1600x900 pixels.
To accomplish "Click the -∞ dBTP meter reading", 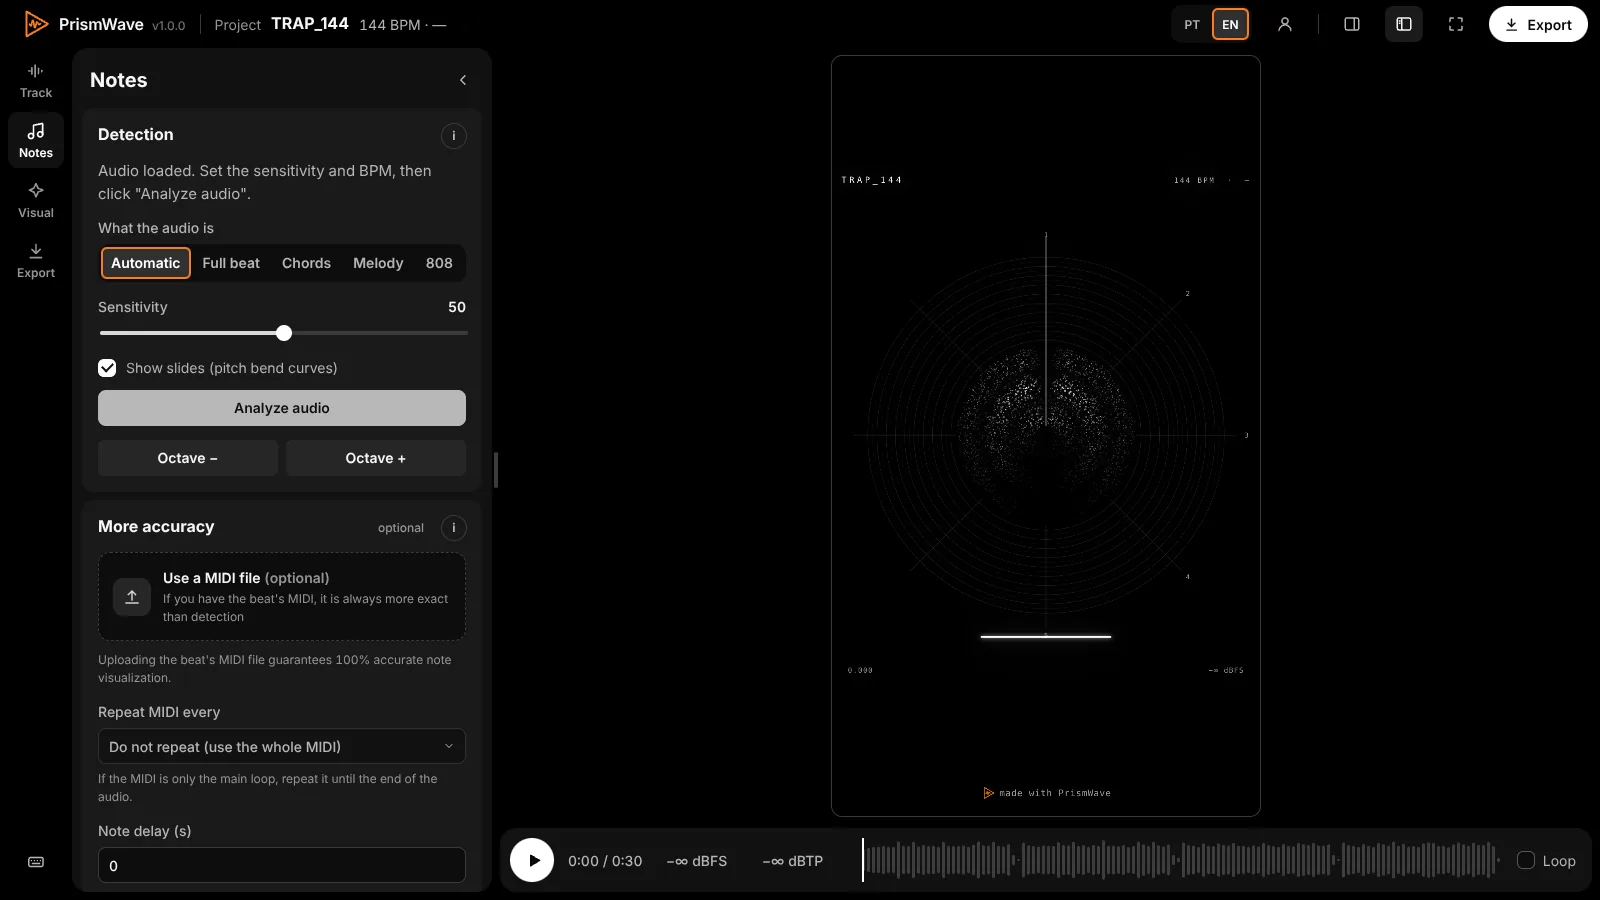I will pyautogui.click(x=793, y=861).
